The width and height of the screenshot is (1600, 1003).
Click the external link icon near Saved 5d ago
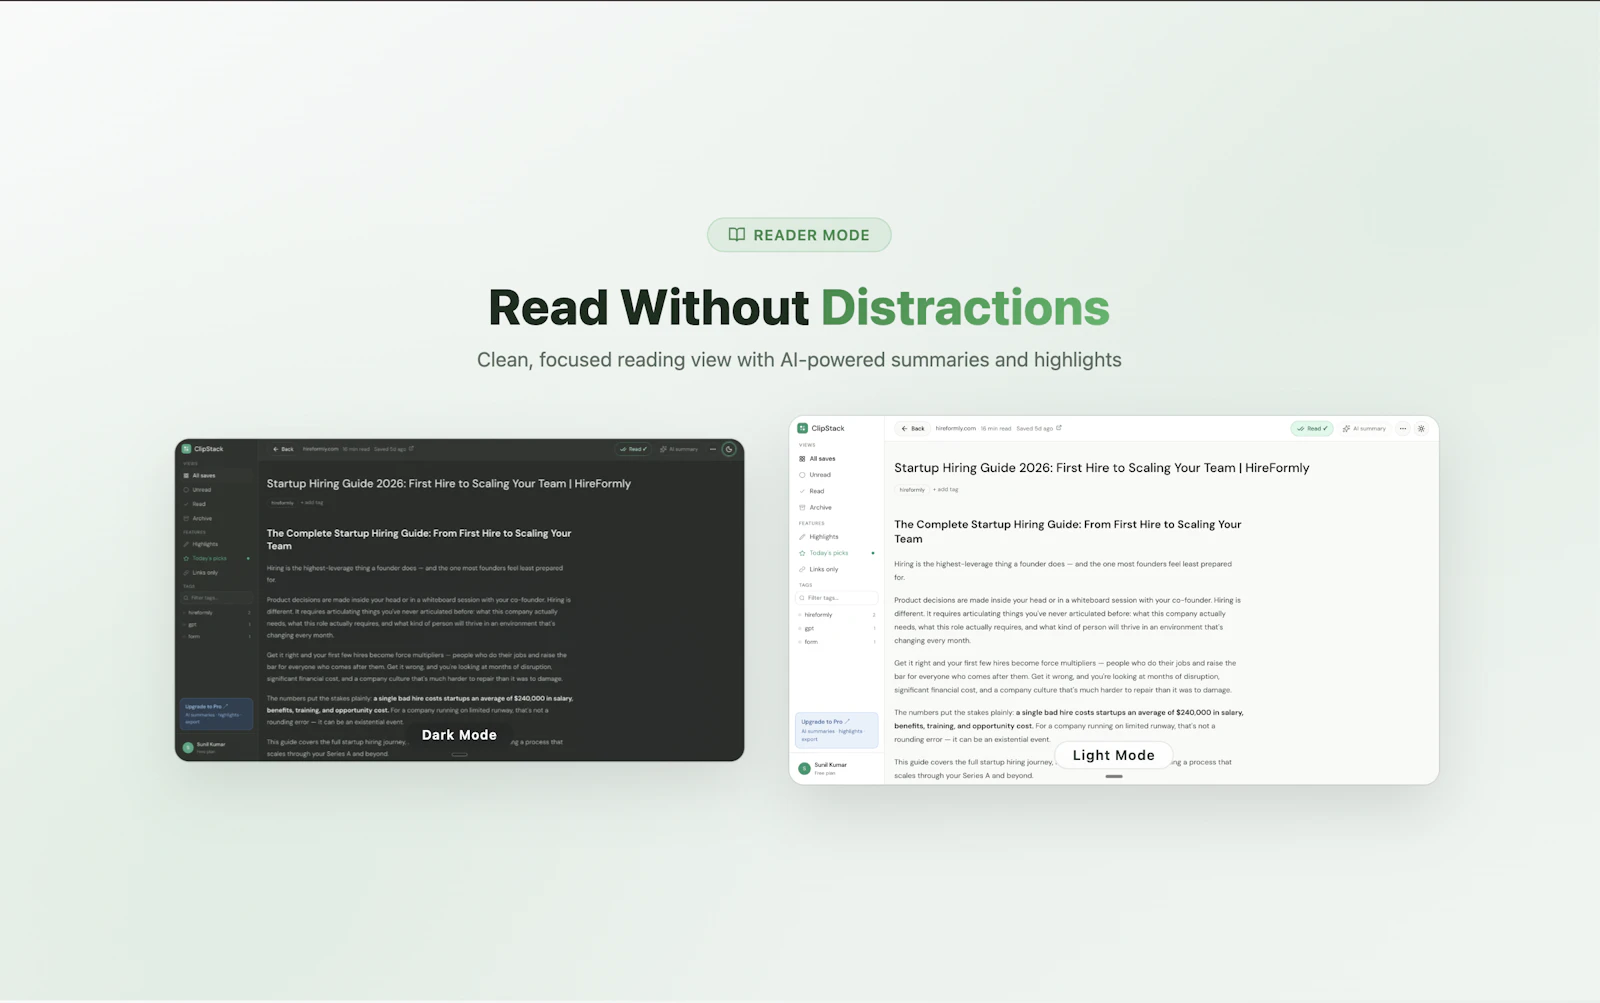pos(1058,428)
